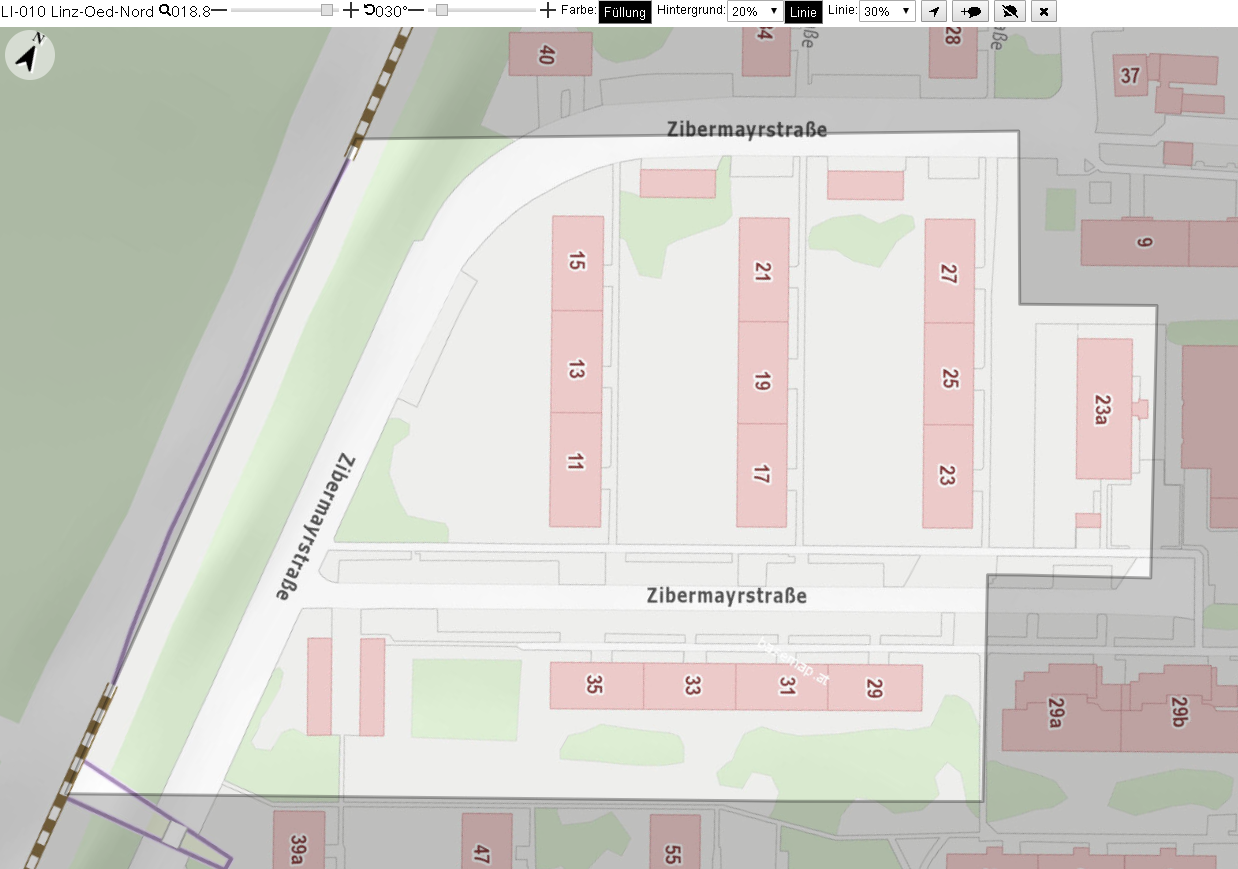Image resolution: width=1238 pixels, height=869 pixels.
Task: Click the rotate icon beside 030°
Action: point(369,10)
